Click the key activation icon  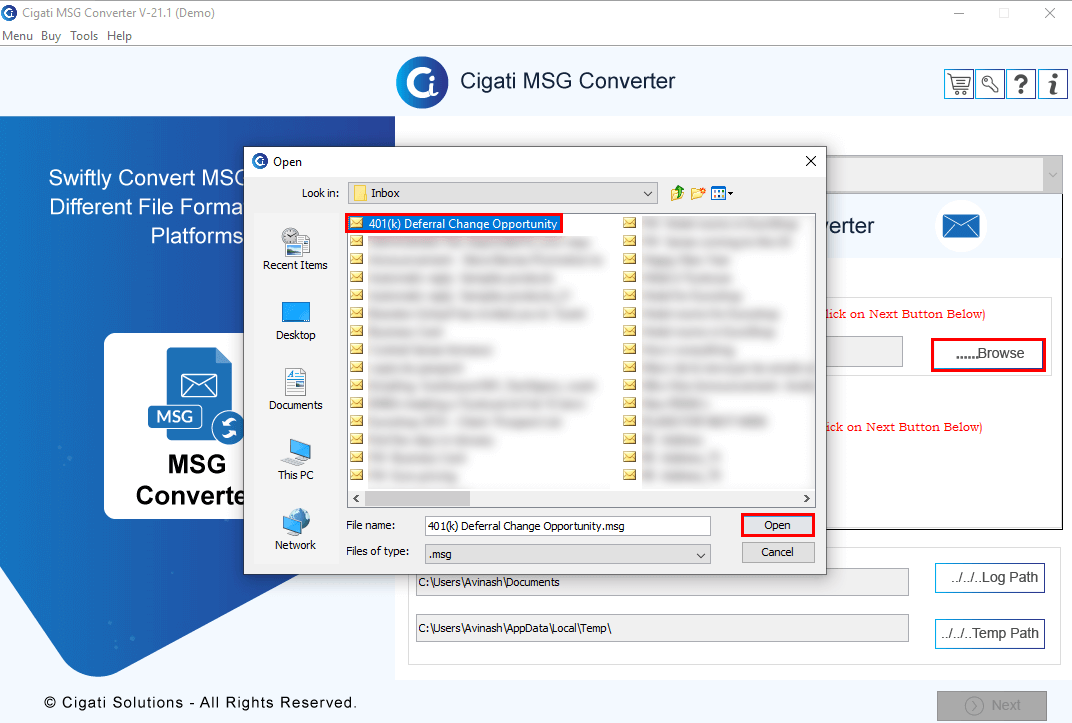pyautogui.click(x=990, y=84)
